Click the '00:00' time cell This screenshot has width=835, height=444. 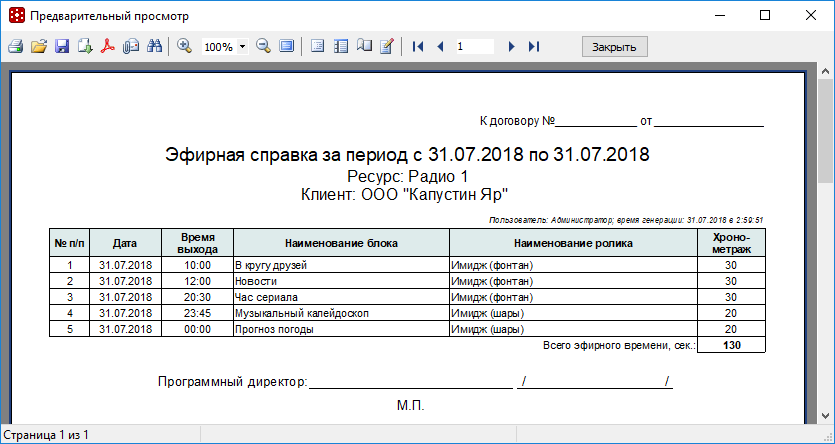point(198,329)
